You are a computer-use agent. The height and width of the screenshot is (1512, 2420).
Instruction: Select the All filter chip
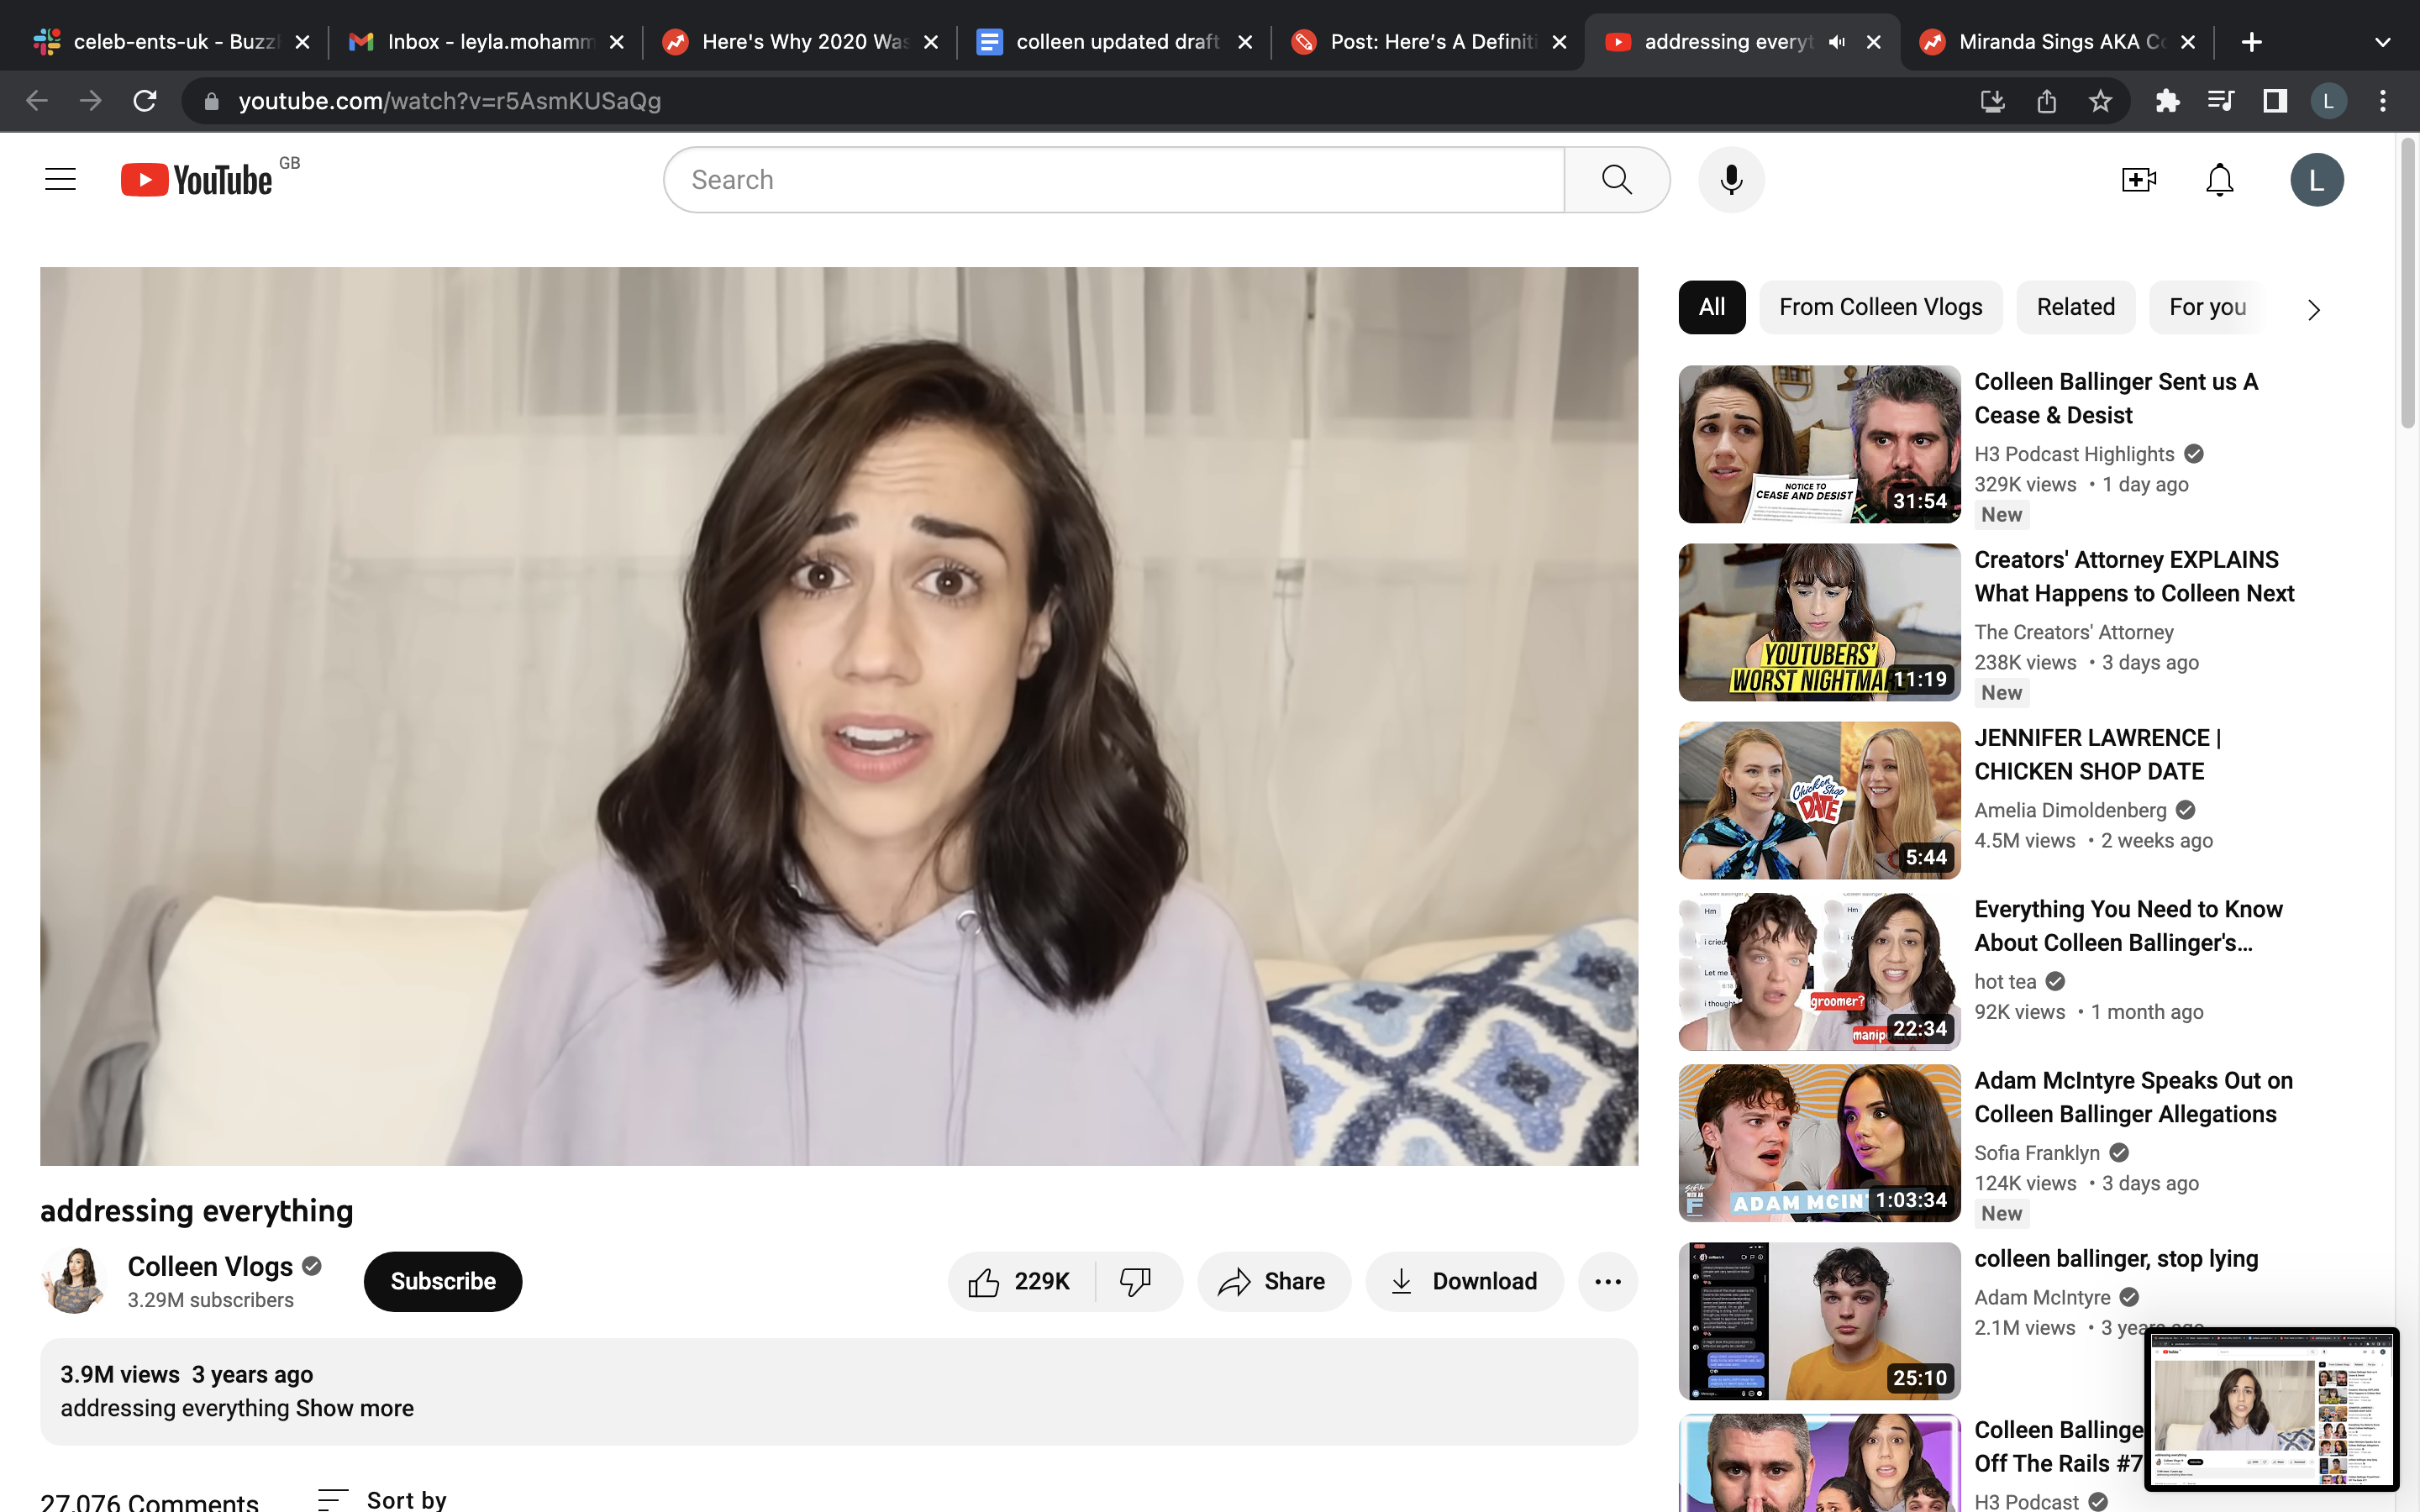point(1711,307)
